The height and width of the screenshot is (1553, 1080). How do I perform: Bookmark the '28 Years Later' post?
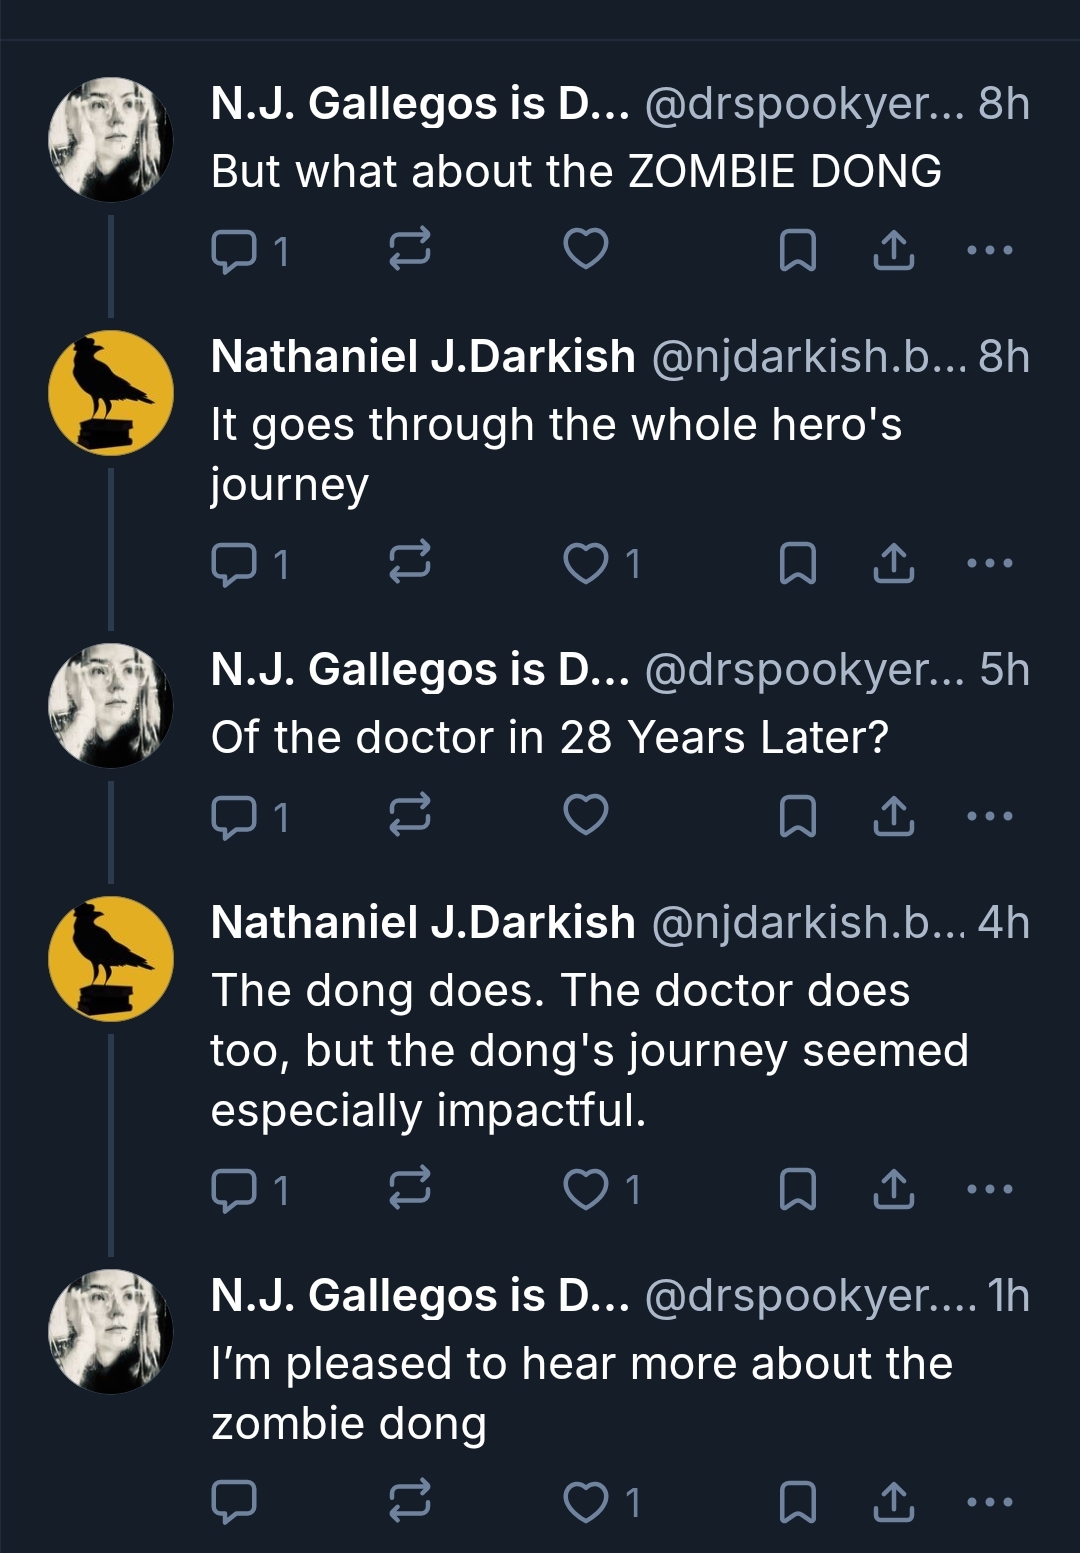point(797,816)
